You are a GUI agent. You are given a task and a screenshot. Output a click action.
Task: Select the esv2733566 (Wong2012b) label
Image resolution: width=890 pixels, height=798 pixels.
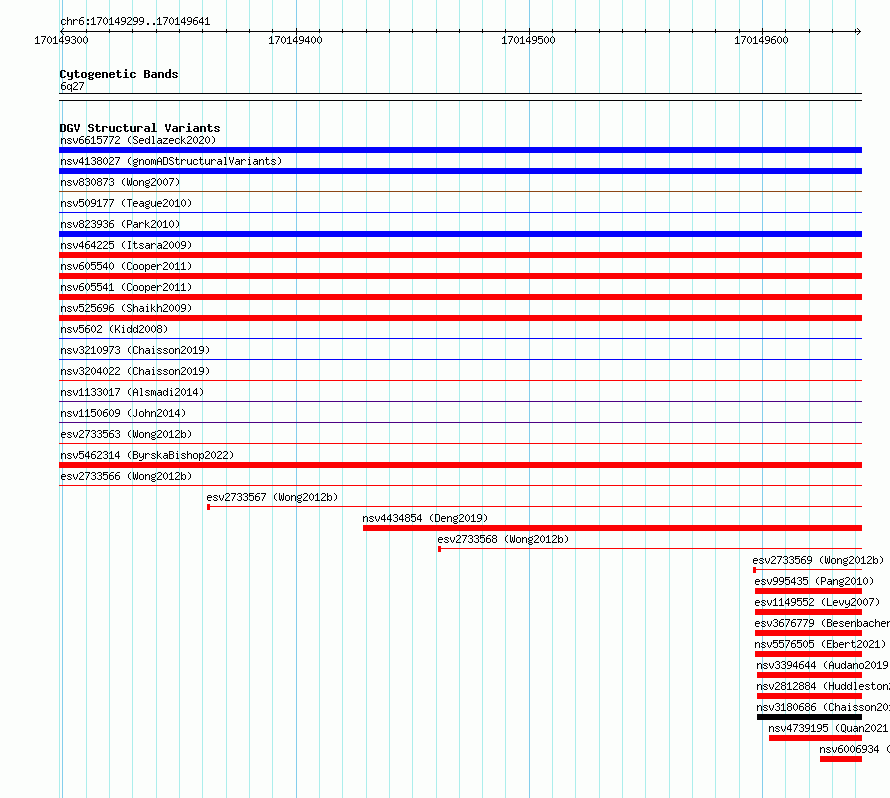click(x=126, y=476)
